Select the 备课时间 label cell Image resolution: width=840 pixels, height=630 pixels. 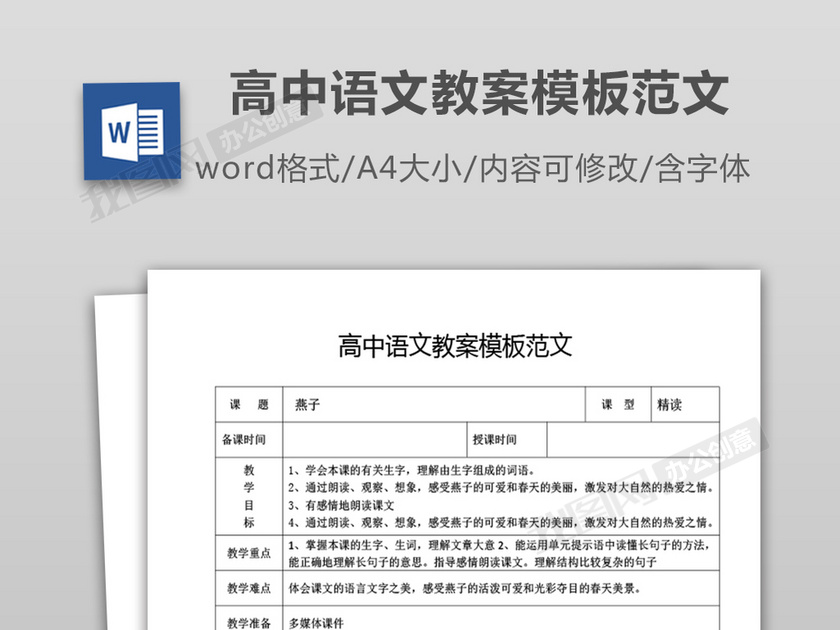(x=249, y=439)
